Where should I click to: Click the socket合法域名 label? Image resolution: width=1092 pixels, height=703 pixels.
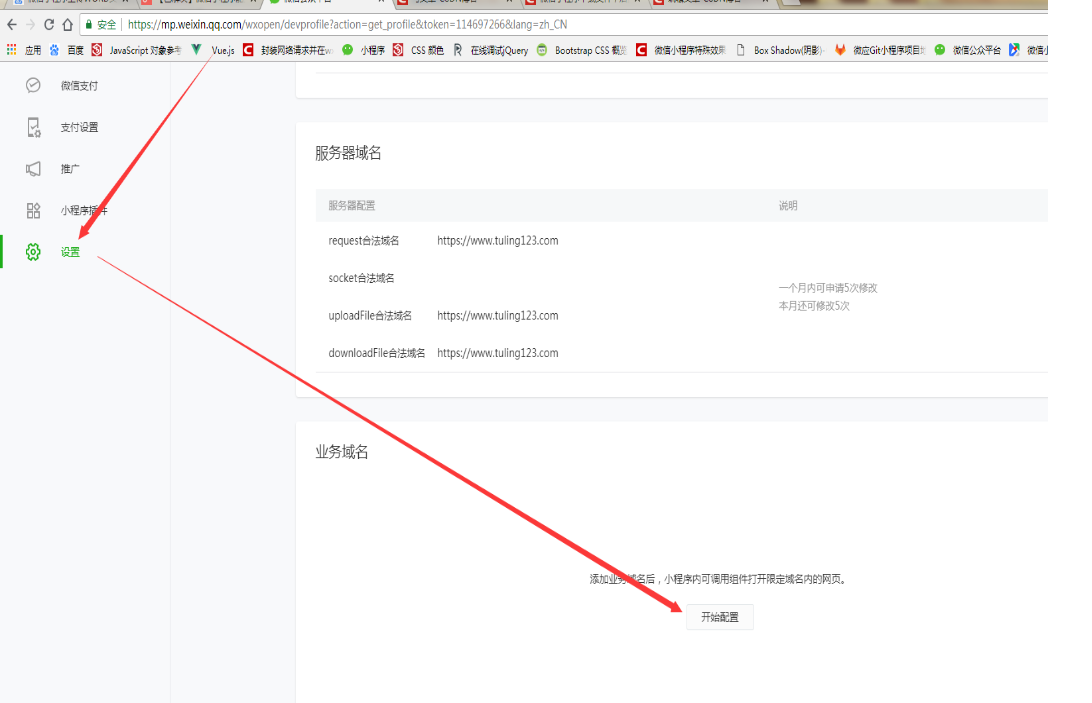[361, 278]
